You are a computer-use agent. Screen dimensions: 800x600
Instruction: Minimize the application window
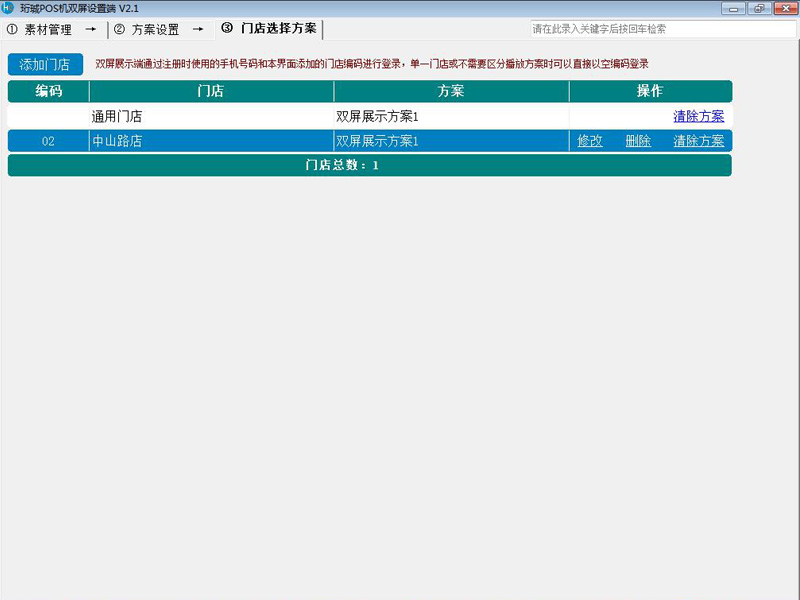coord(734,8)
